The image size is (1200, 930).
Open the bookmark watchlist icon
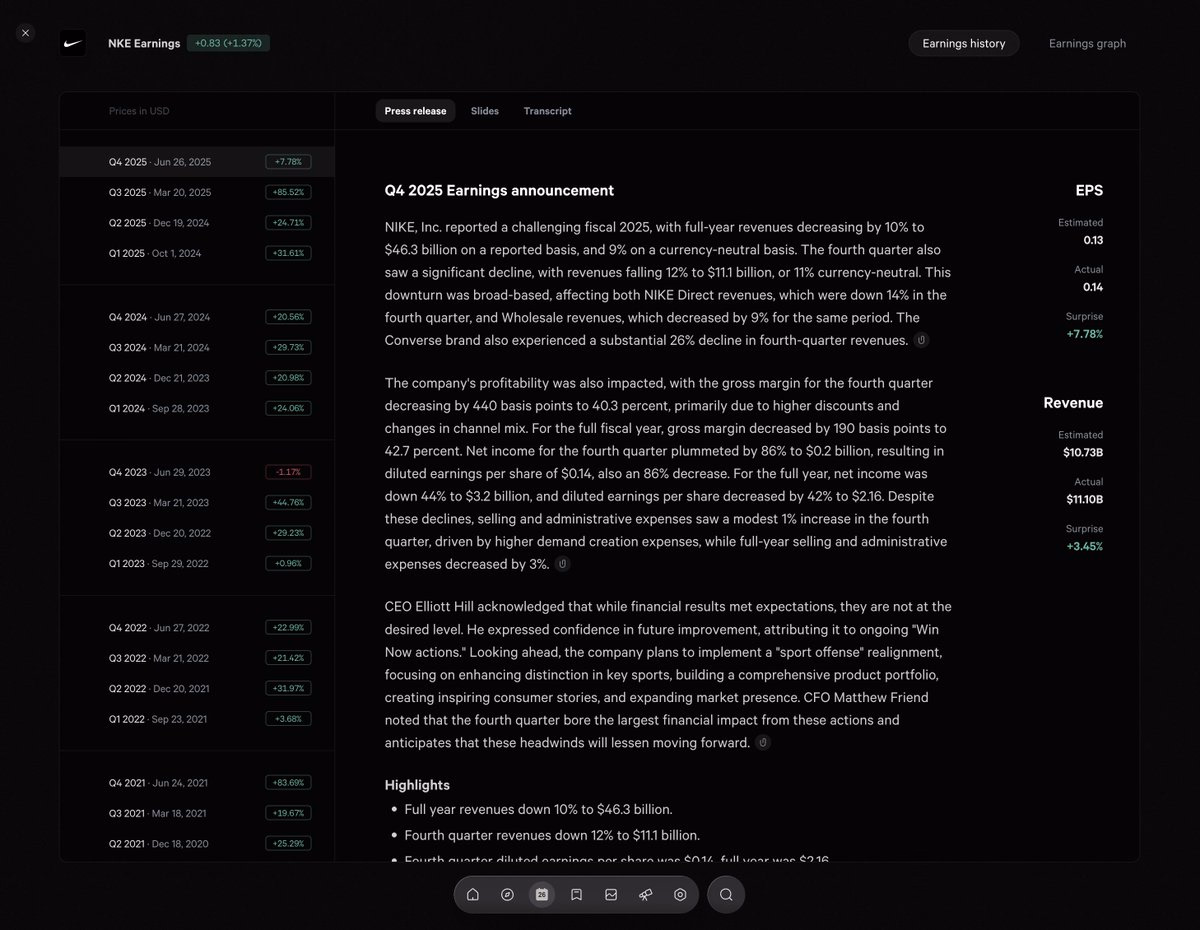click(576, 895)
